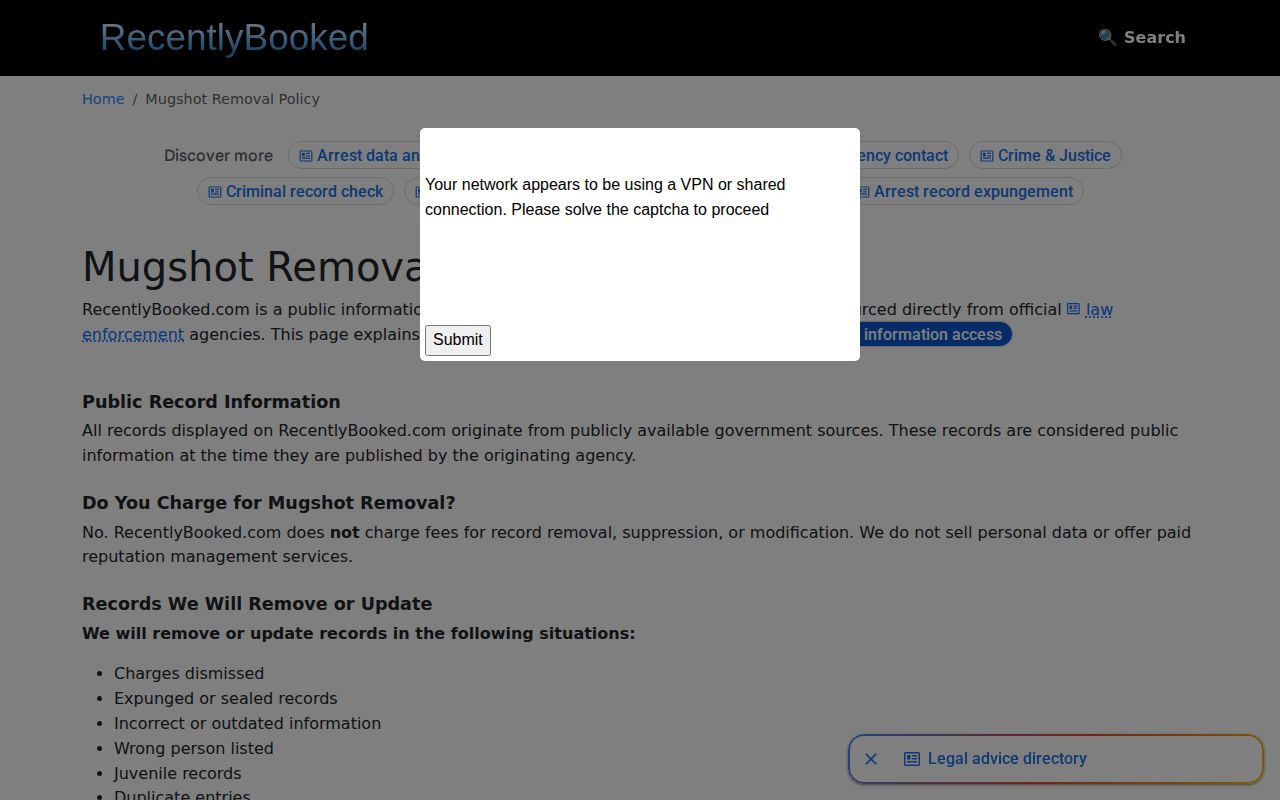
Task: Click the search magnifier icon
Action: 1107,37
